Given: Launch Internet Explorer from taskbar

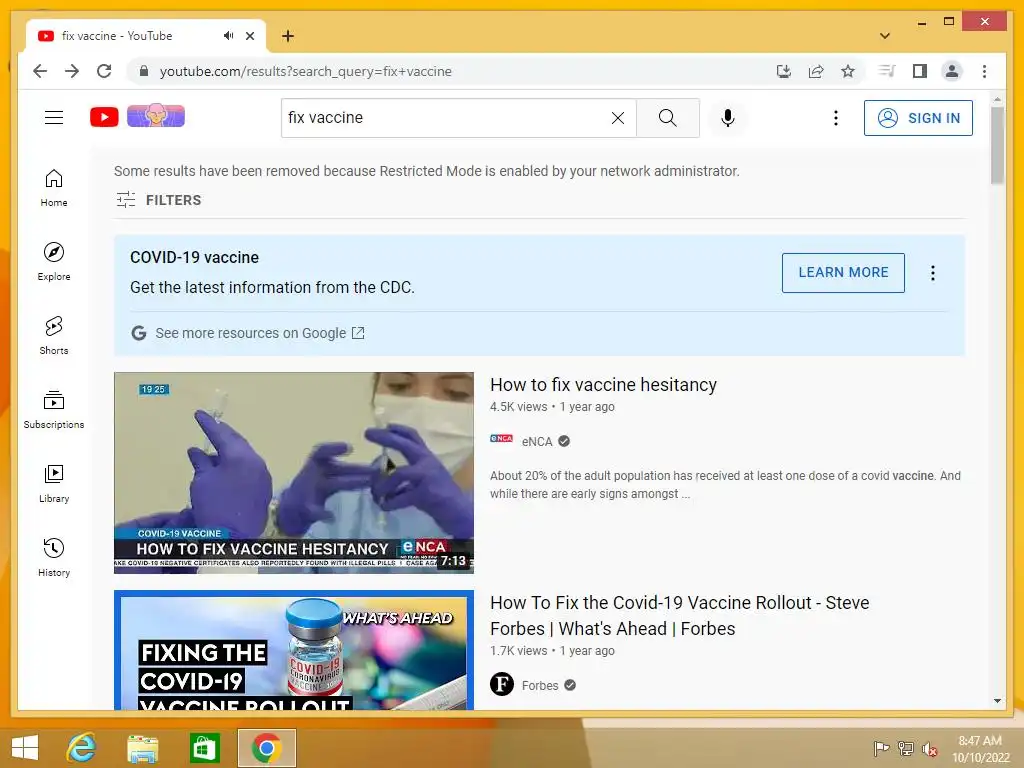Looking at the screenshot, I should [81, 747].
